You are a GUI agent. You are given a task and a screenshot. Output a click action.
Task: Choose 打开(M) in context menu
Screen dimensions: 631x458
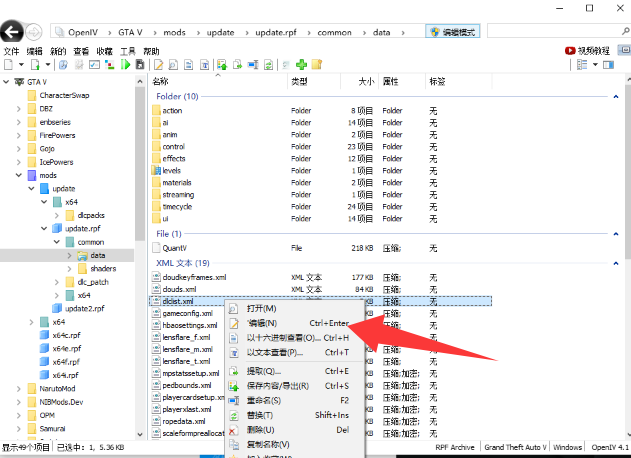pyautogui.click(x=294, y=308)
